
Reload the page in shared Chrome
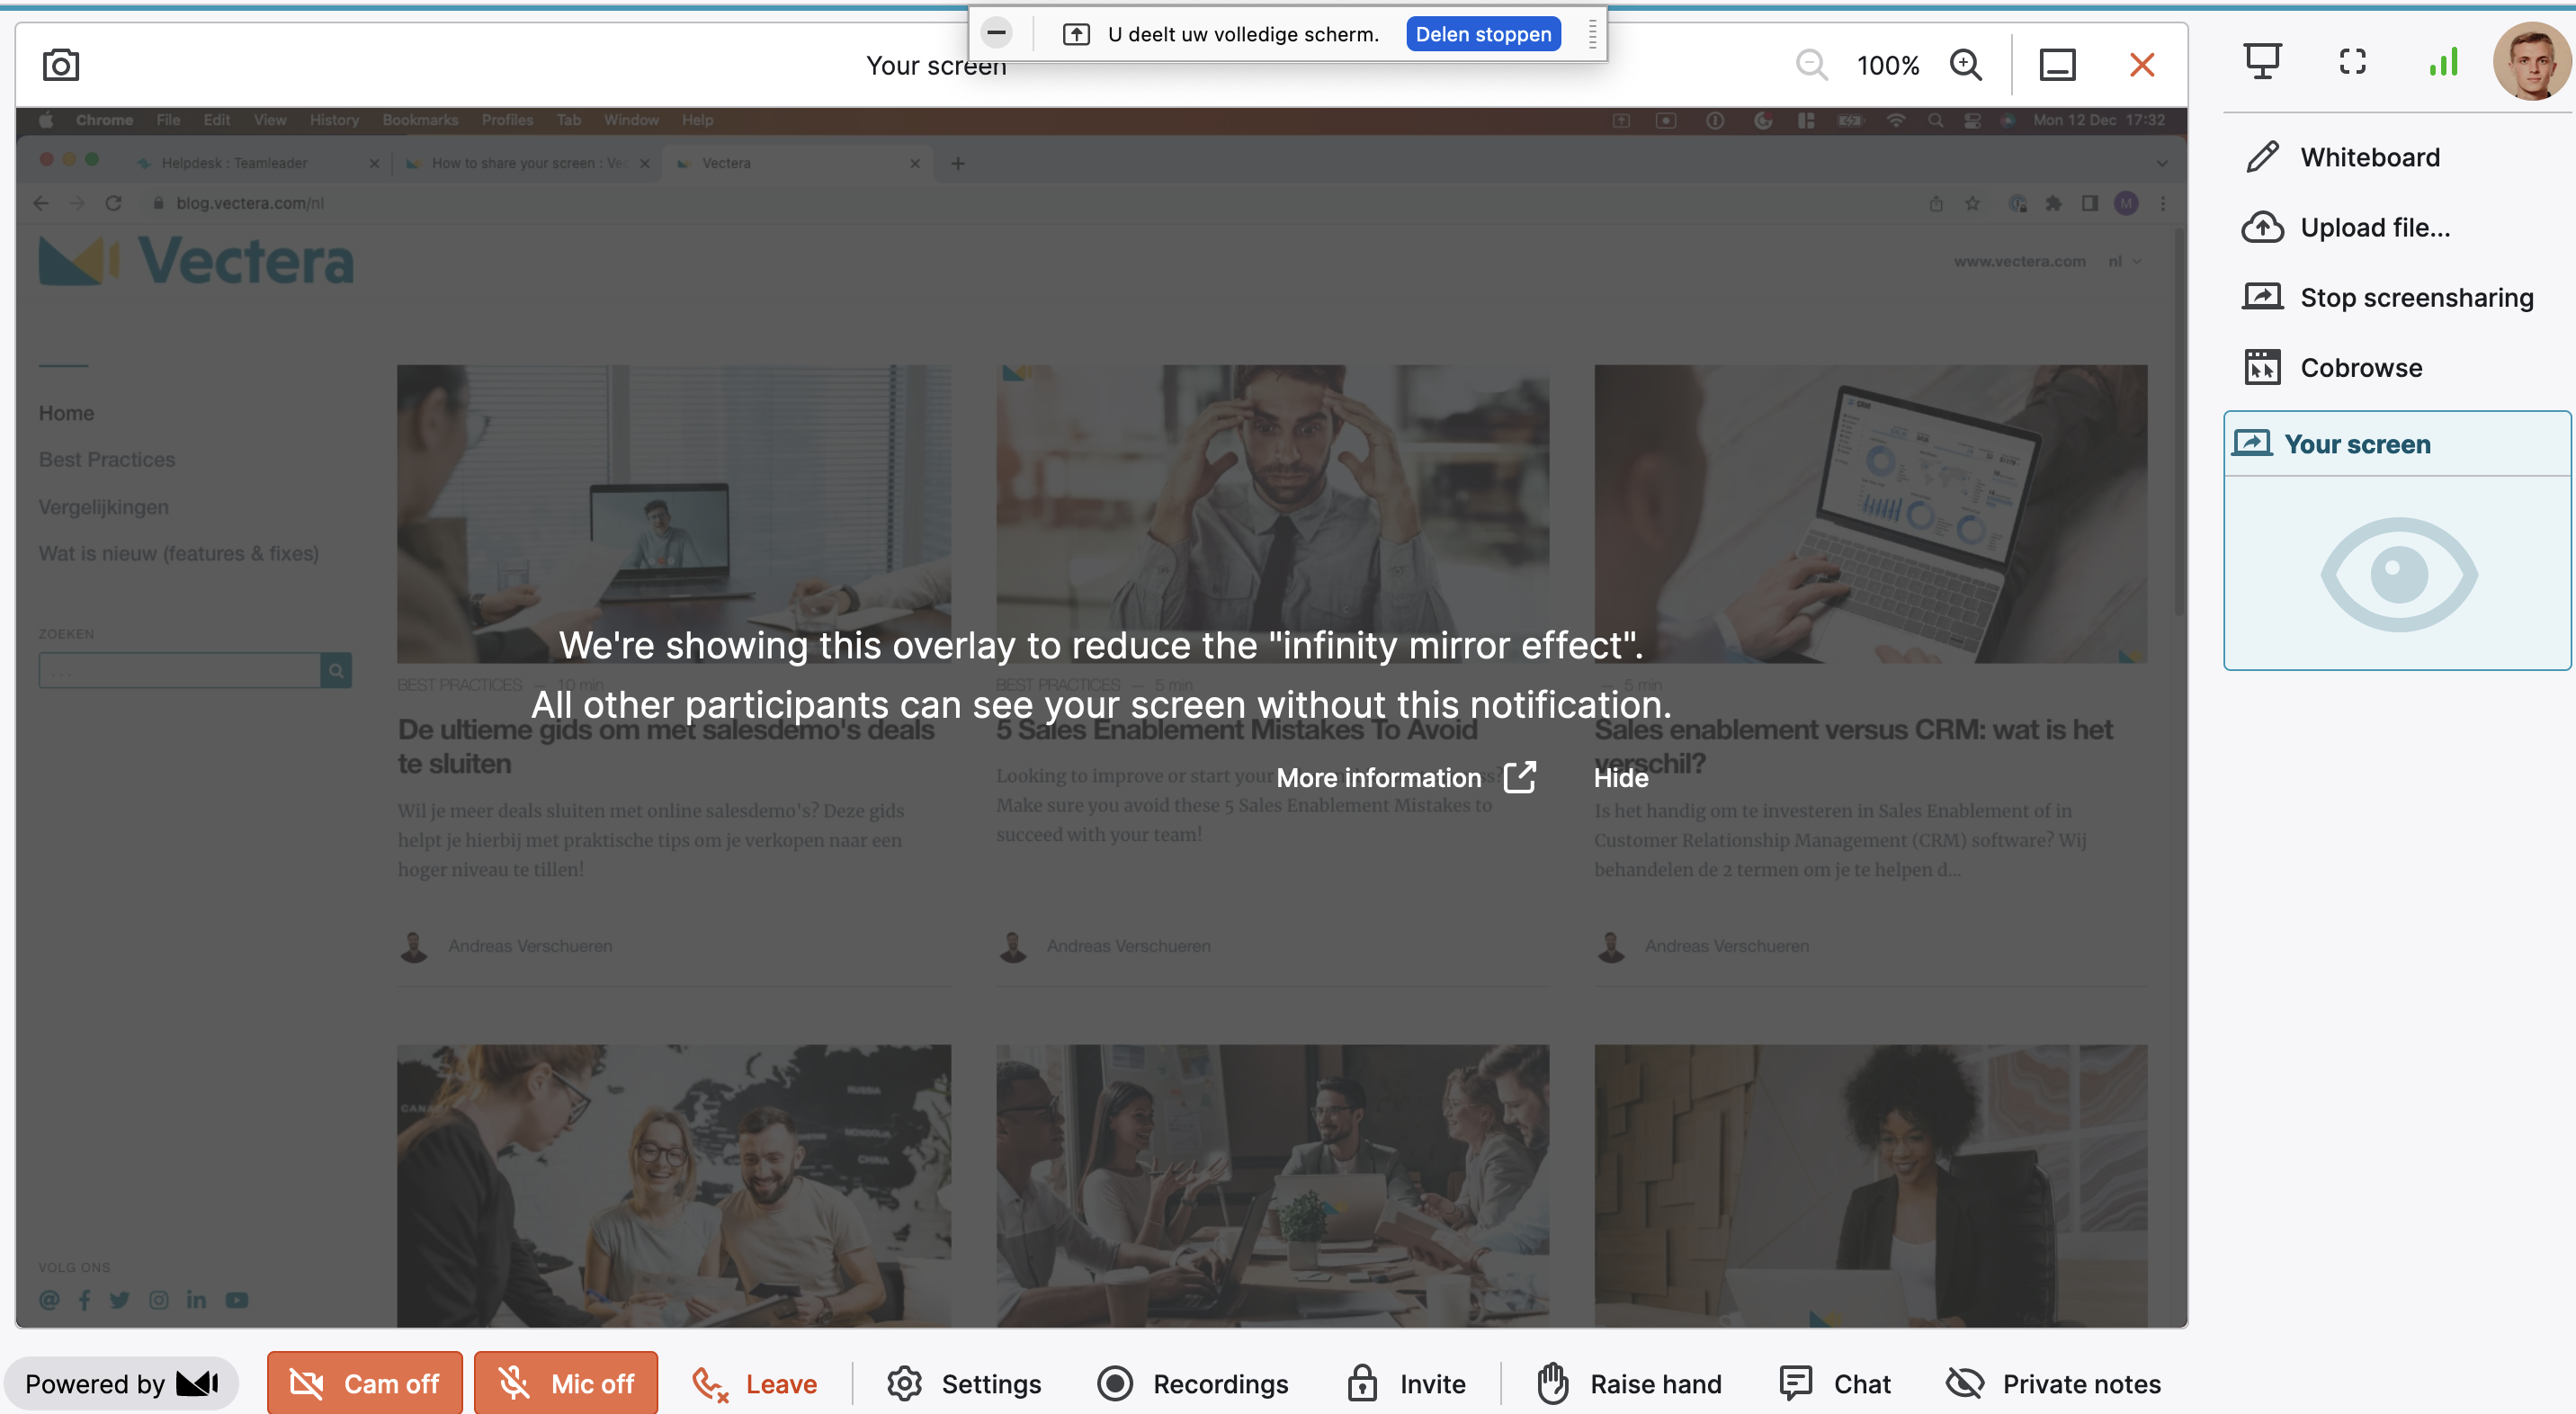tap(113, 203)
